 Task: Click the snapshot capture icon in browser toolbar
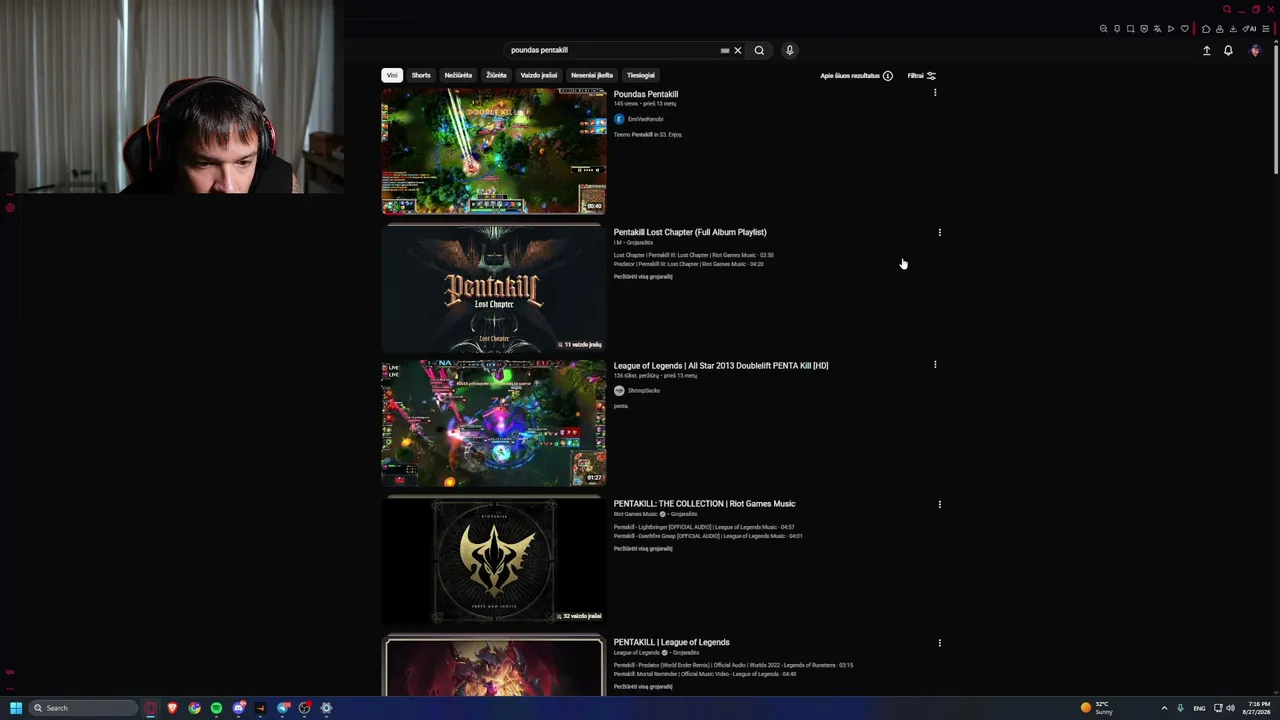1131,29
